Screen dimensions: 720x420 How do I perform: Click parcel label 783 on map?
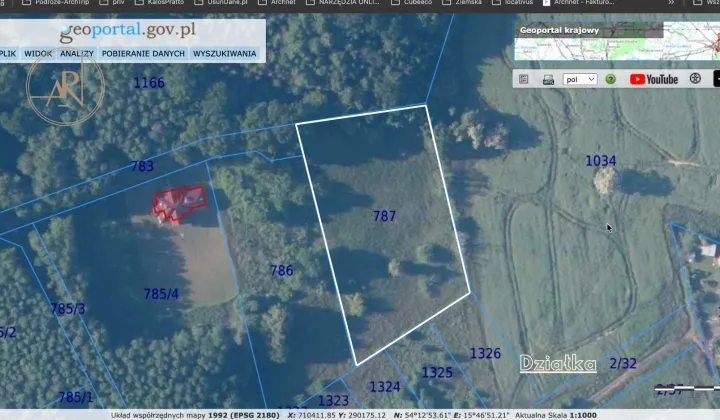tap(142, 166)
